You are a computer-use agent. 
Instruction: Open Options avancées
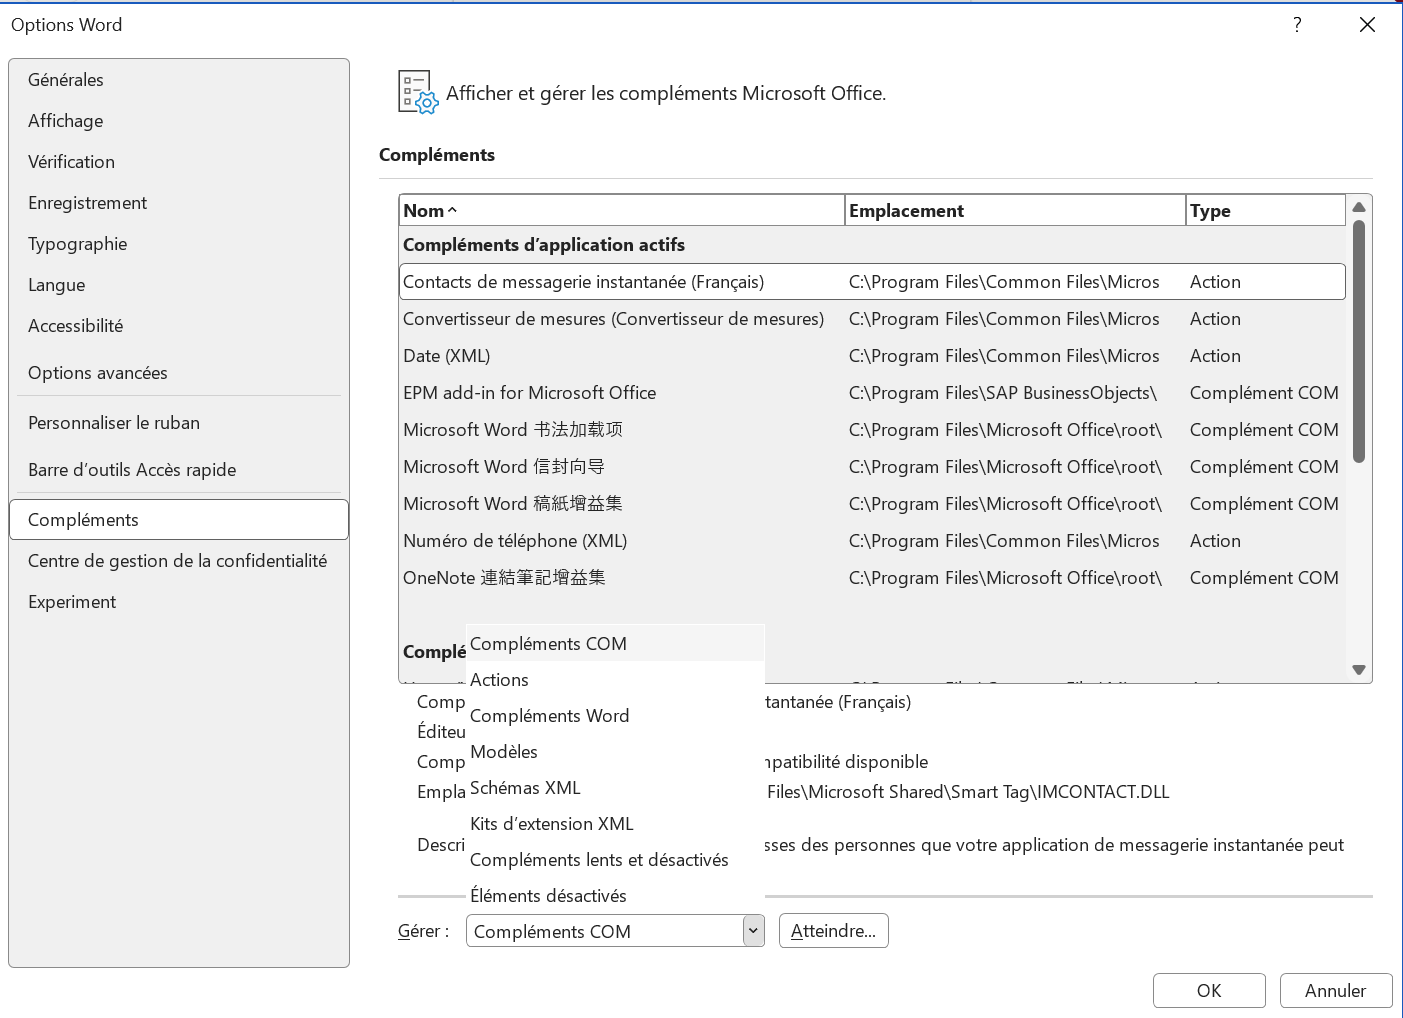179,373
